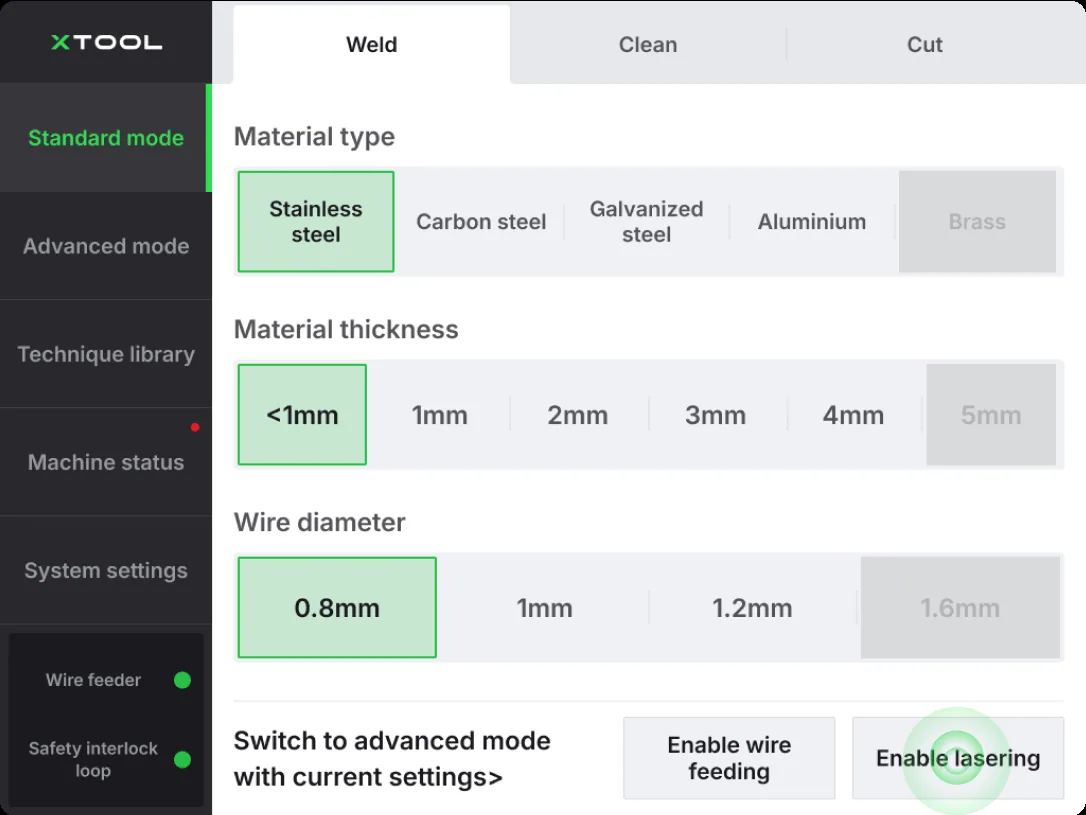This screenshot has height=815, width=1086.
Task: Choose 0.8mm wire diameter
Action: (x=337, y=608)
